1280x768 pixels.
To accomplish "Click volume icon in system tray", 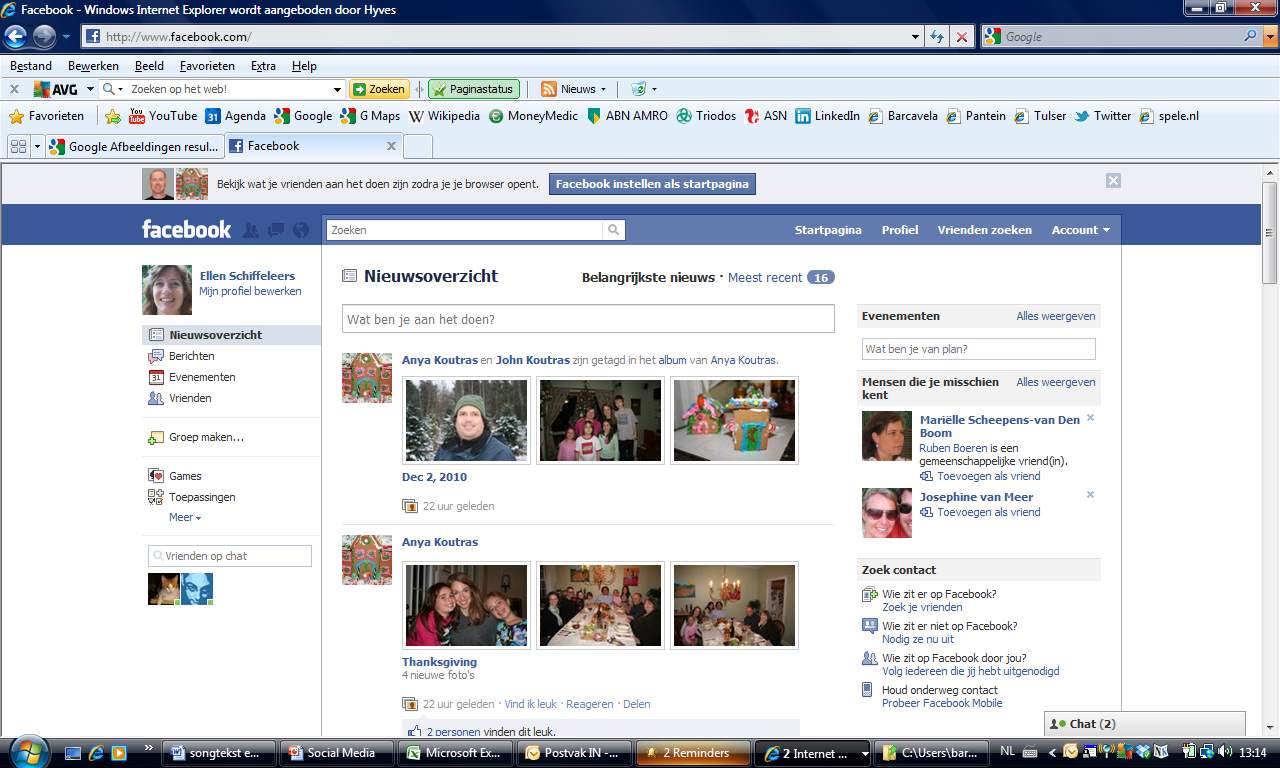I will [1226, 752].
